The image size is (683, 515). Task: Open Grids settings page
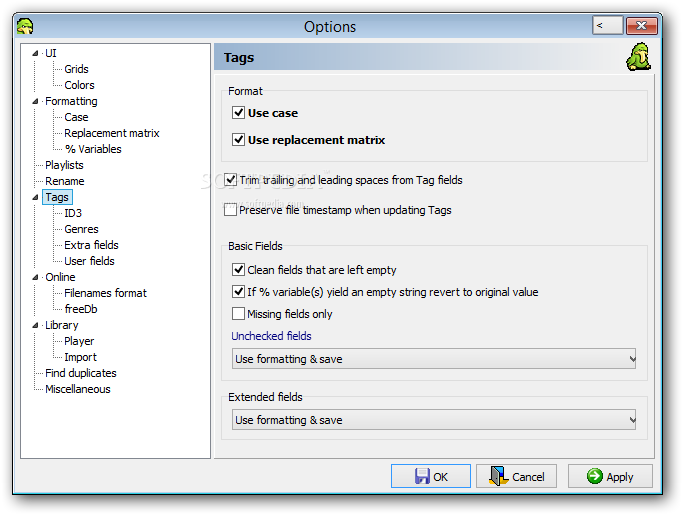76,69
